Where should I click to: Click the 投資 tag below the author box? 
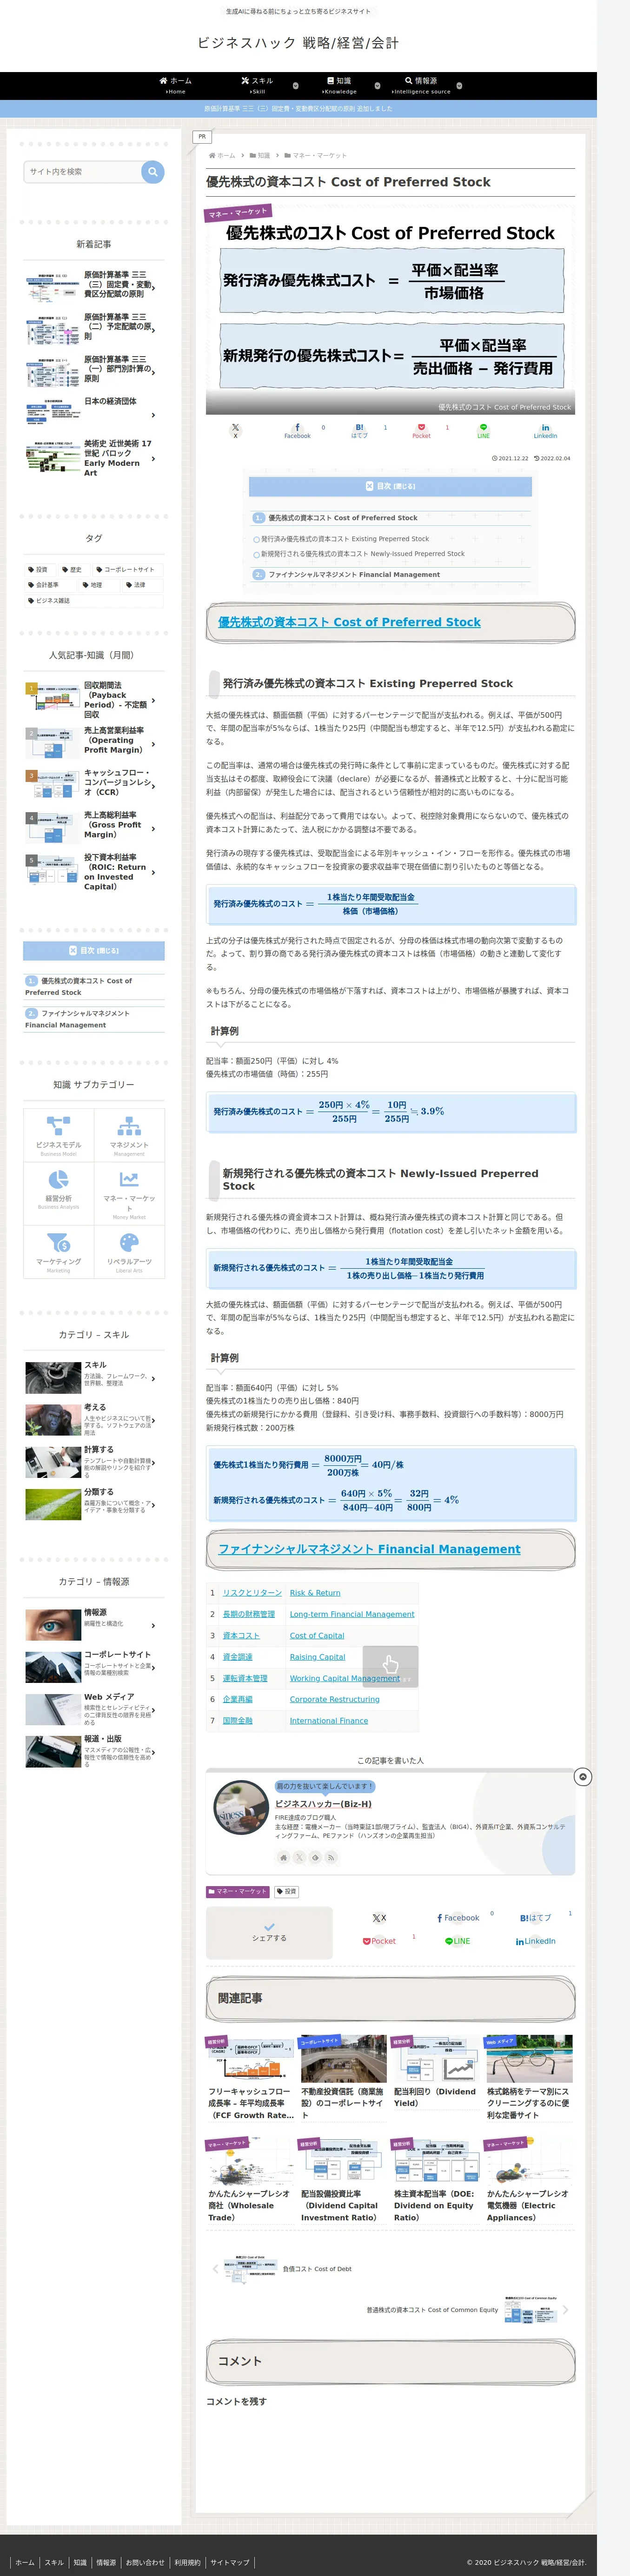point(286,1892)
